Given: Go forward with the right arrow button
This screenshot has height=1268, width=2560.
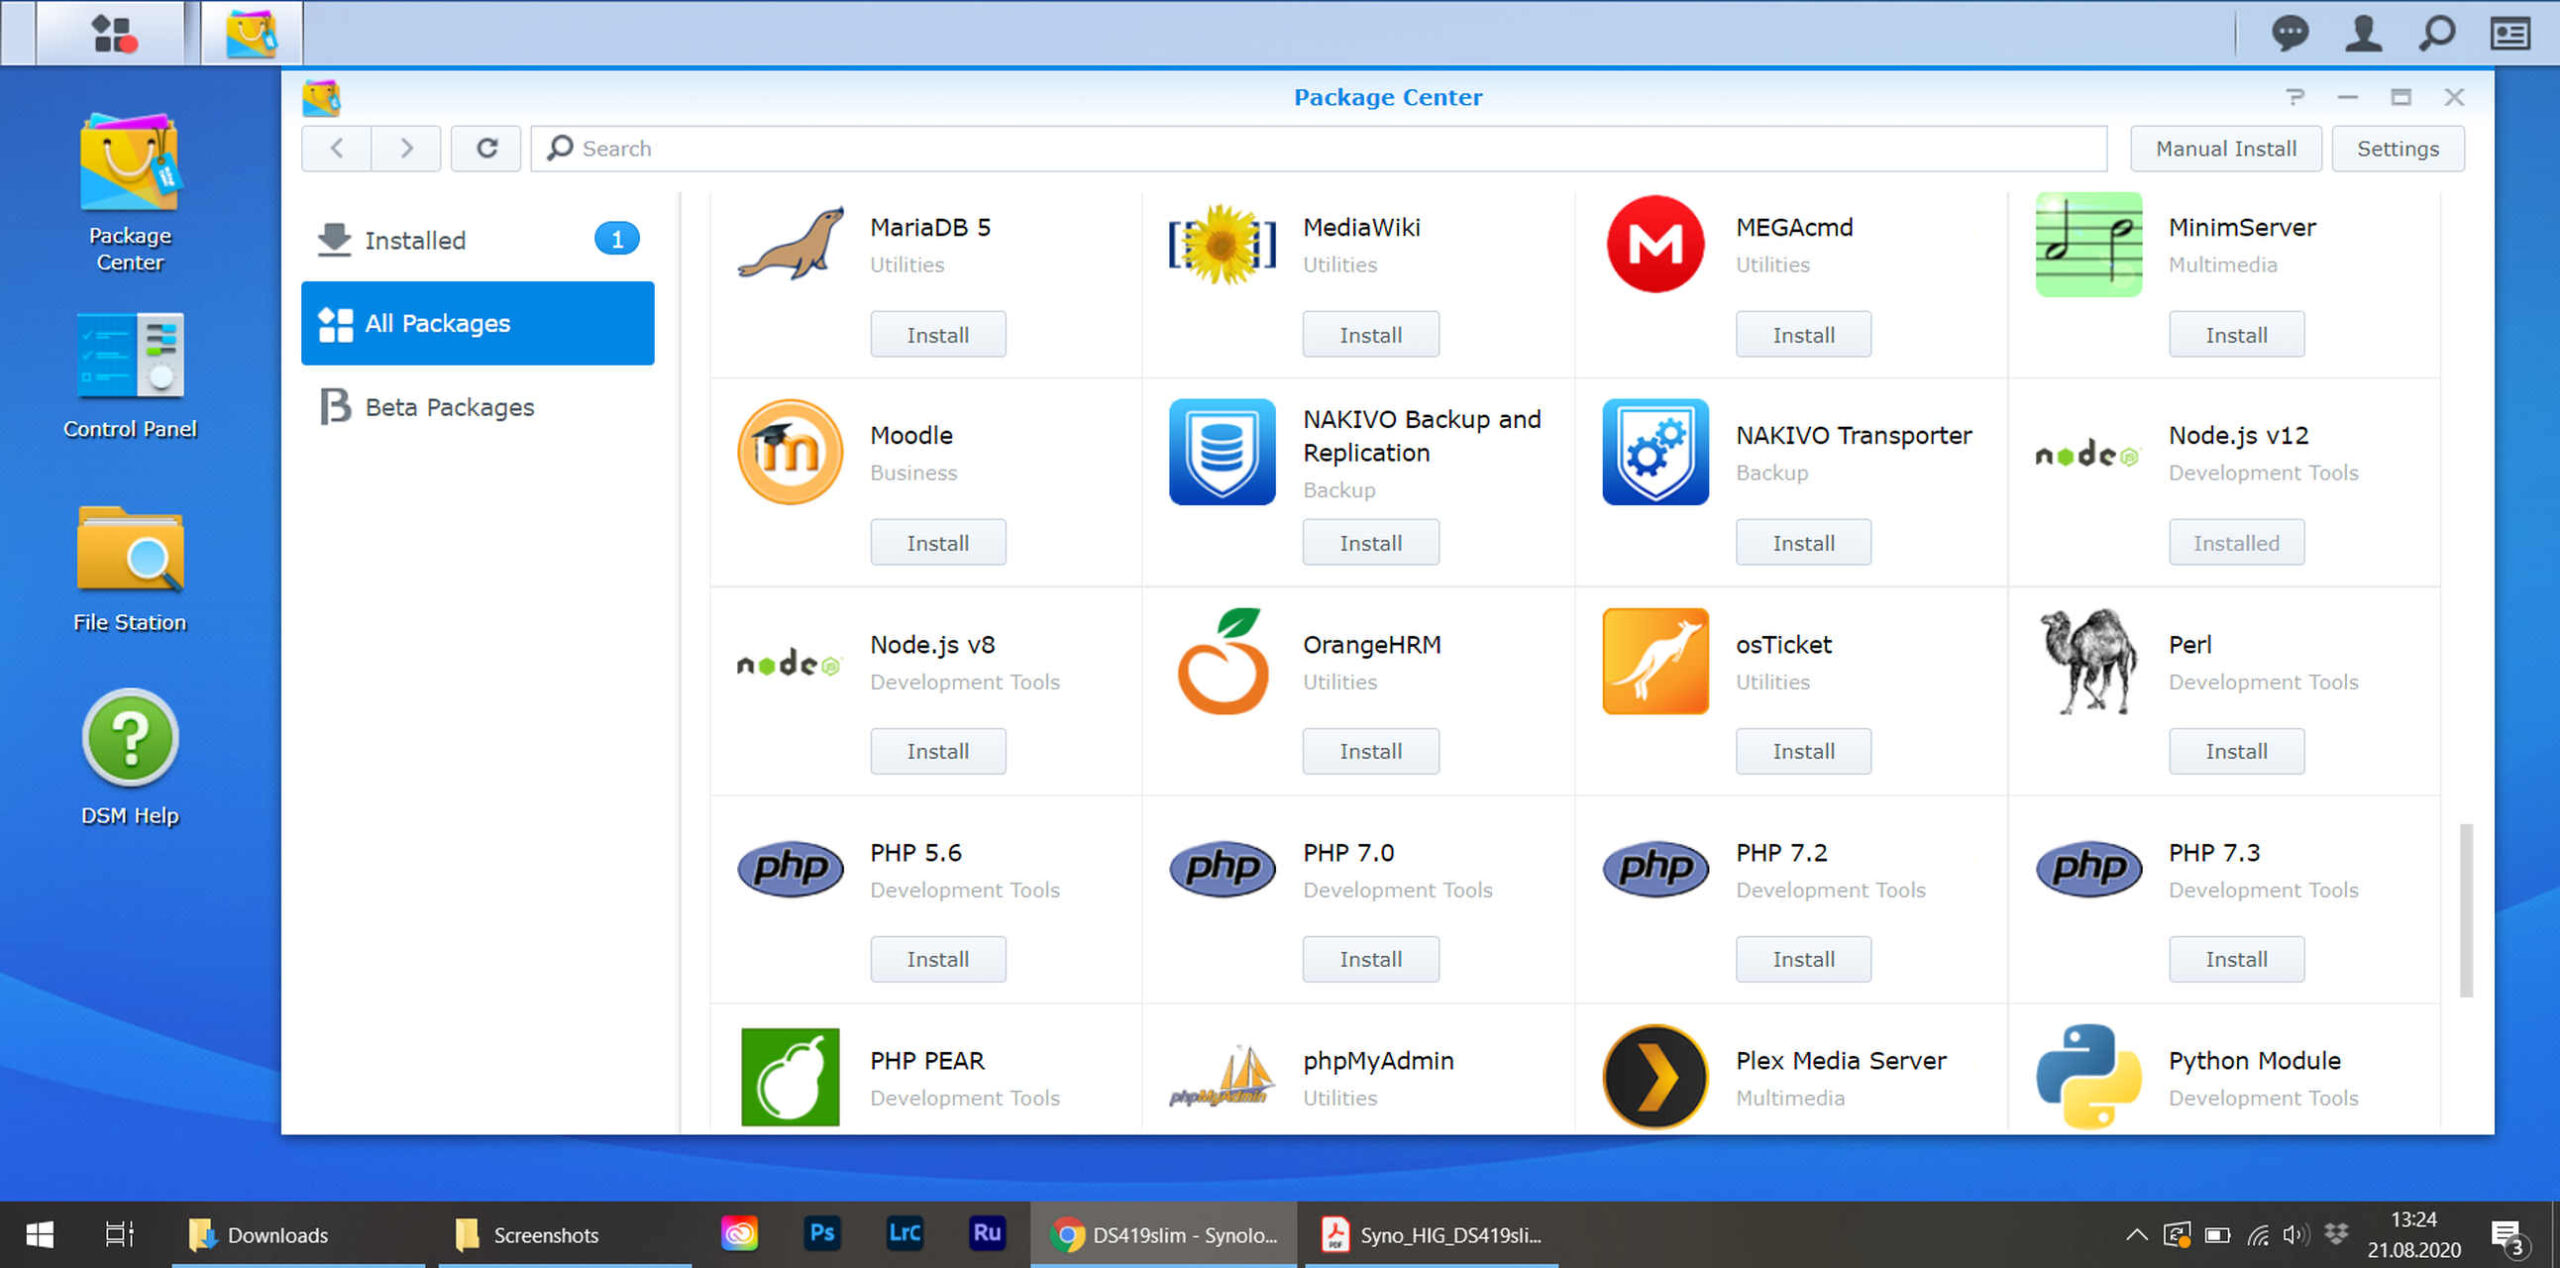Looking at the screenshot, I should pos(406,148).
